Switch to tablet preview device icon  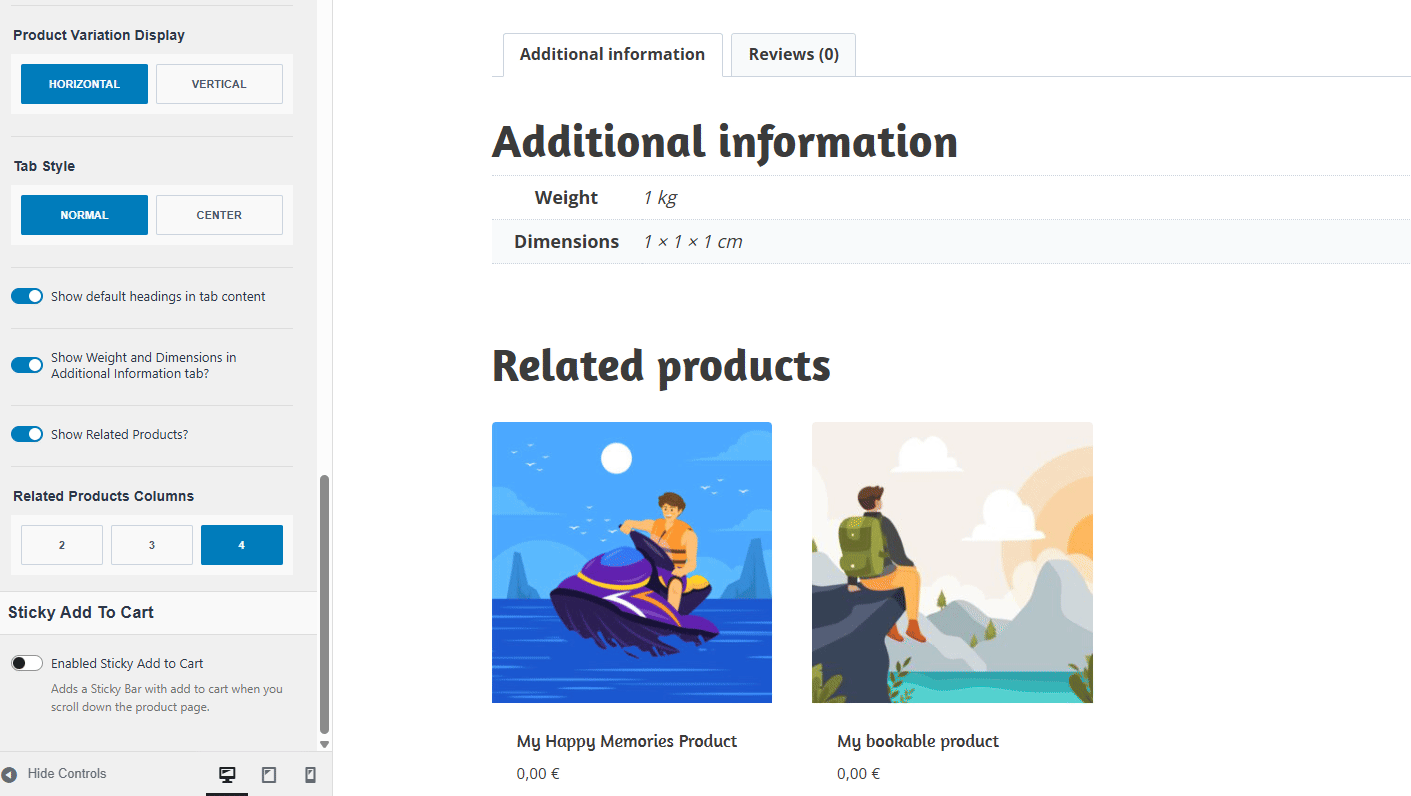[268, 774]
